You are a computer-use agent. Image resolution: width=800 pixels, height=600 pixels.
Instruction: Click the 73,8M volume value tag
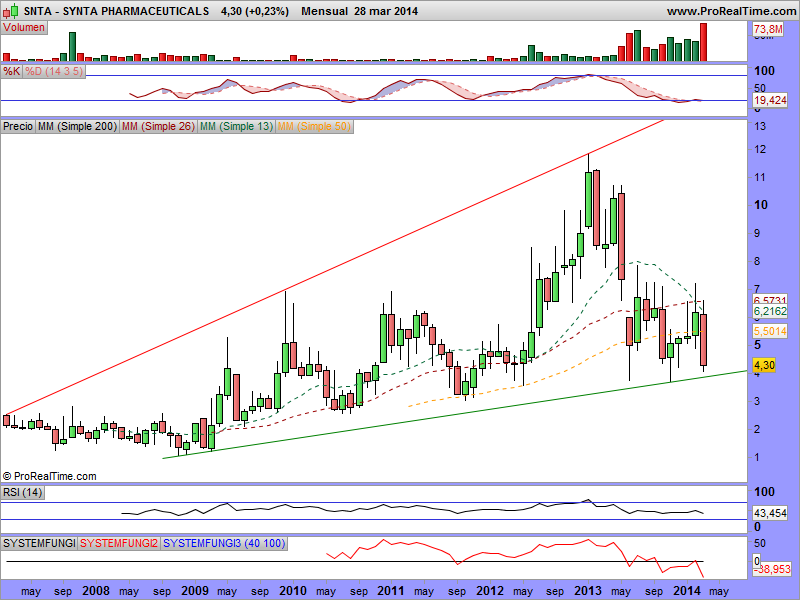pos(768,29)
